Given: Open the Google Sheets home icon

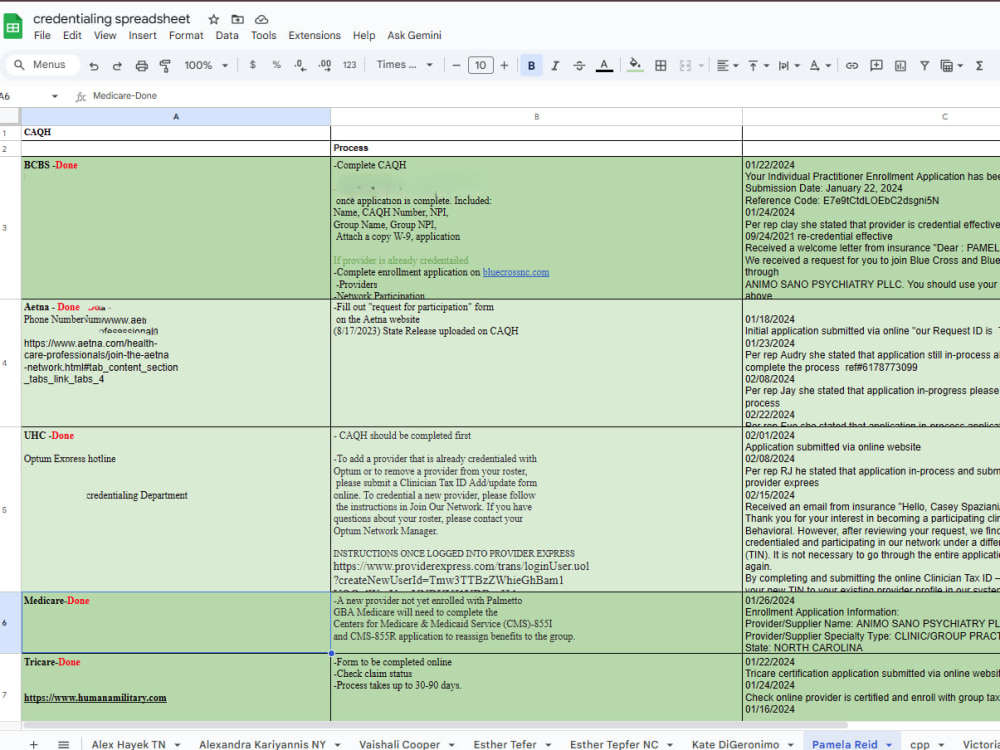Looking at the screenshot, I should pos(13,26).
